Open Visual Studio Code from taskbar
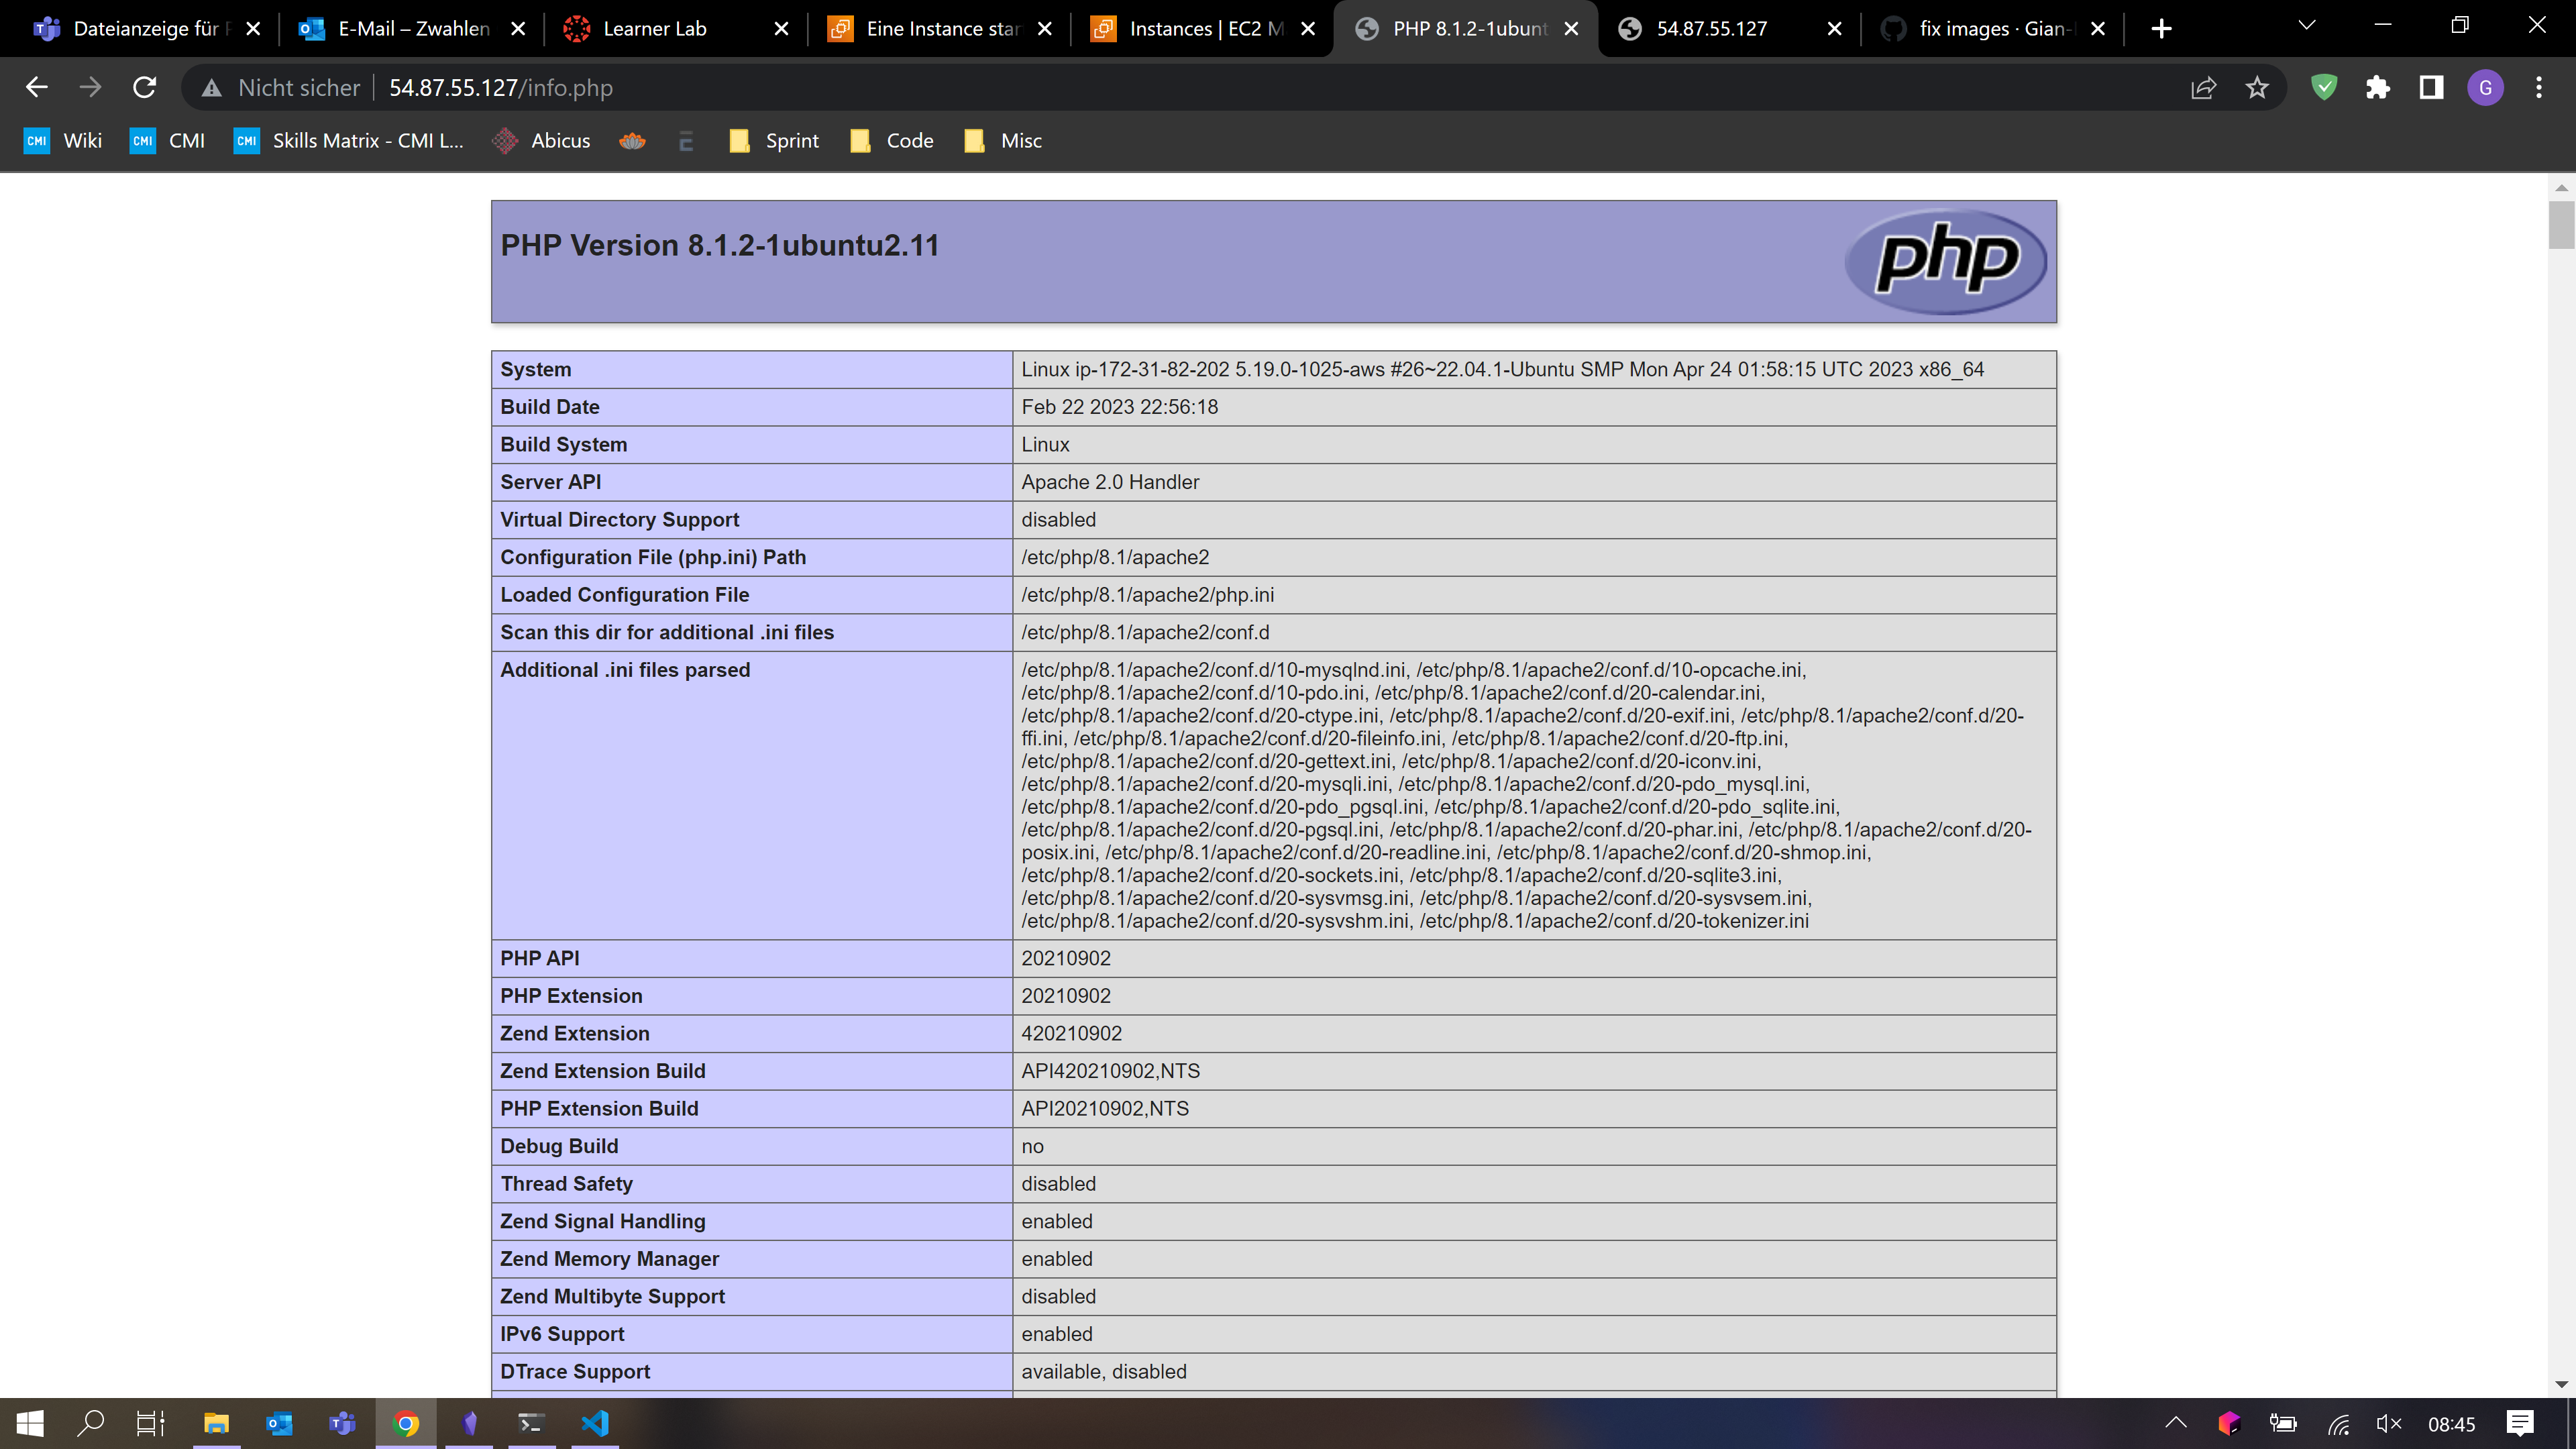Viewport: 2576px width, 1449px height. [595, 1423]
